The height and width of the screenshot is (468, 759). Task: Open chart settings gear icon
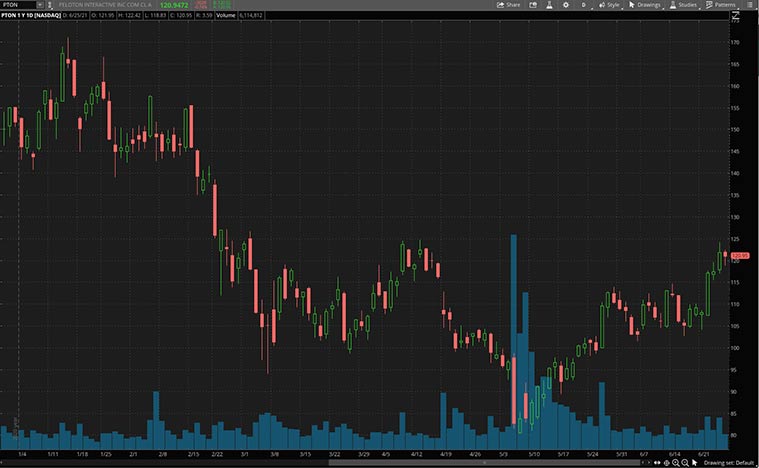coord(566,5)
